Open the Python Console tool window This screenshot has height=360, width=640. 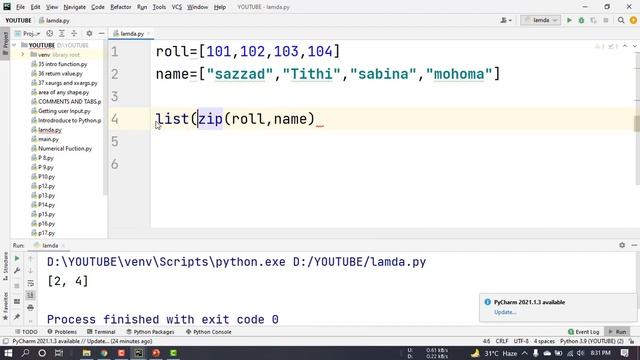point(209,332)
